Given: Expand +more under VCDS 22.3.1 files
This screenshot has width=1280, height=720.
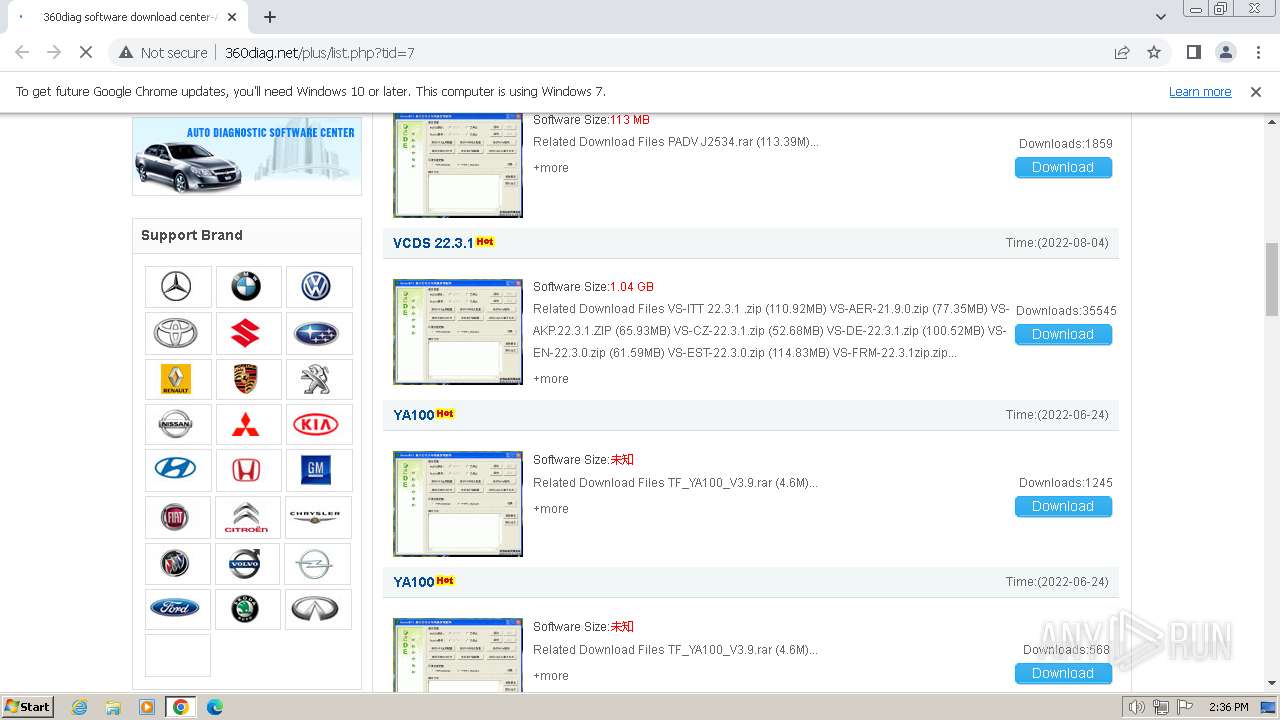Looking at the screenshot, I should click(551, 379).
